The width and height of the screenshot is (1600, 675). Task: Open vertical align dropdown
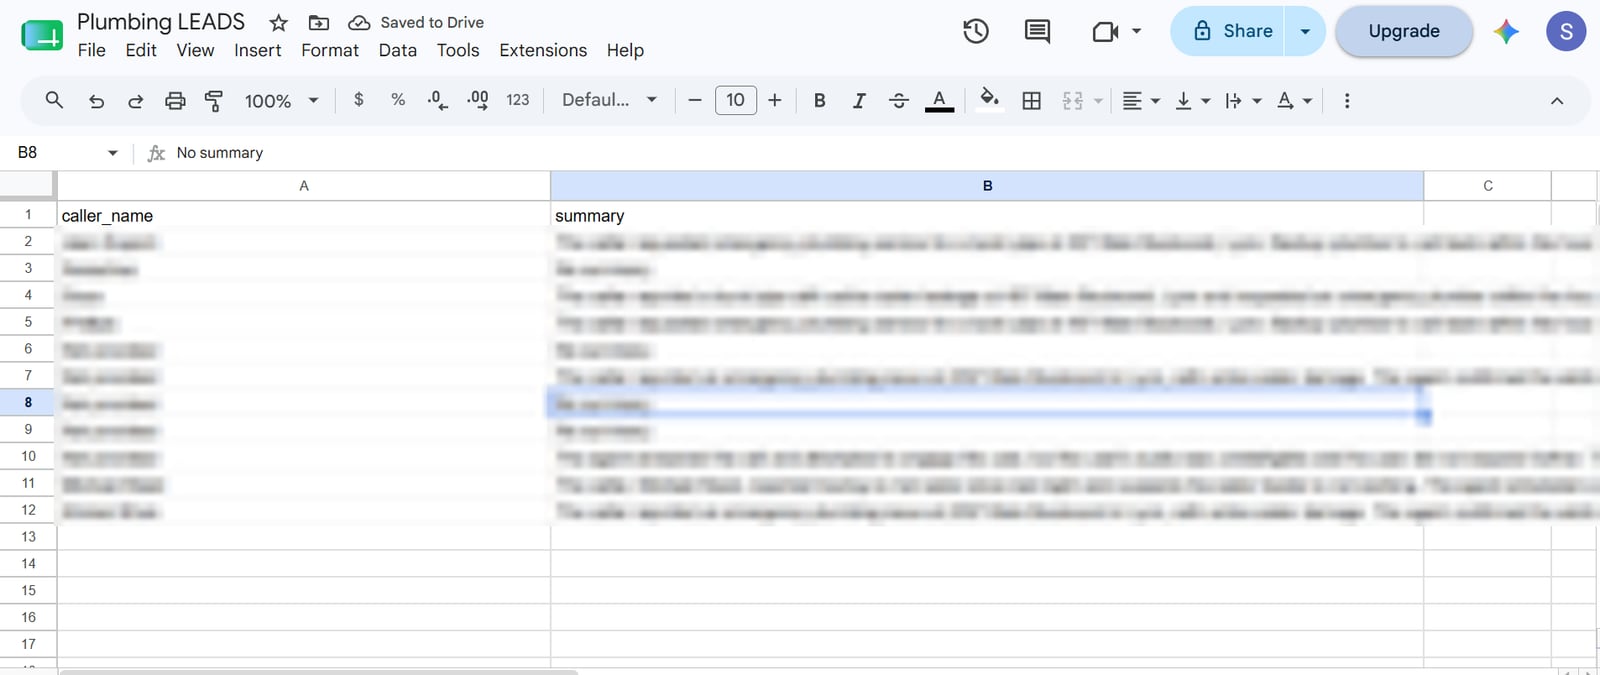coord(1192,100)
